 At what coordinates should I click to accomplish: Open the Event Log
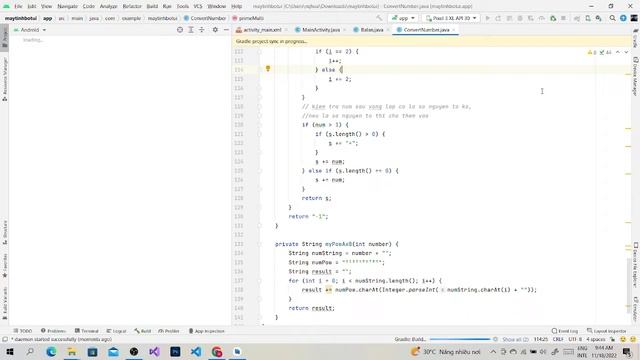tap(564, 331)
